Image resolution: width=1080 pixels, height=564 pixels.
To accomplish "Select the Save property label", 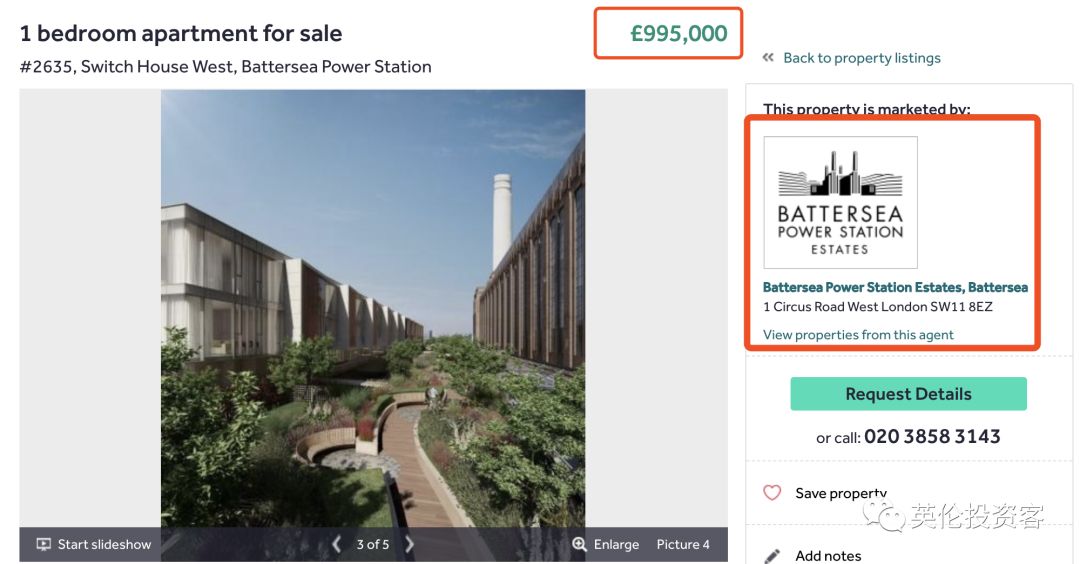I will click(840, 493).
